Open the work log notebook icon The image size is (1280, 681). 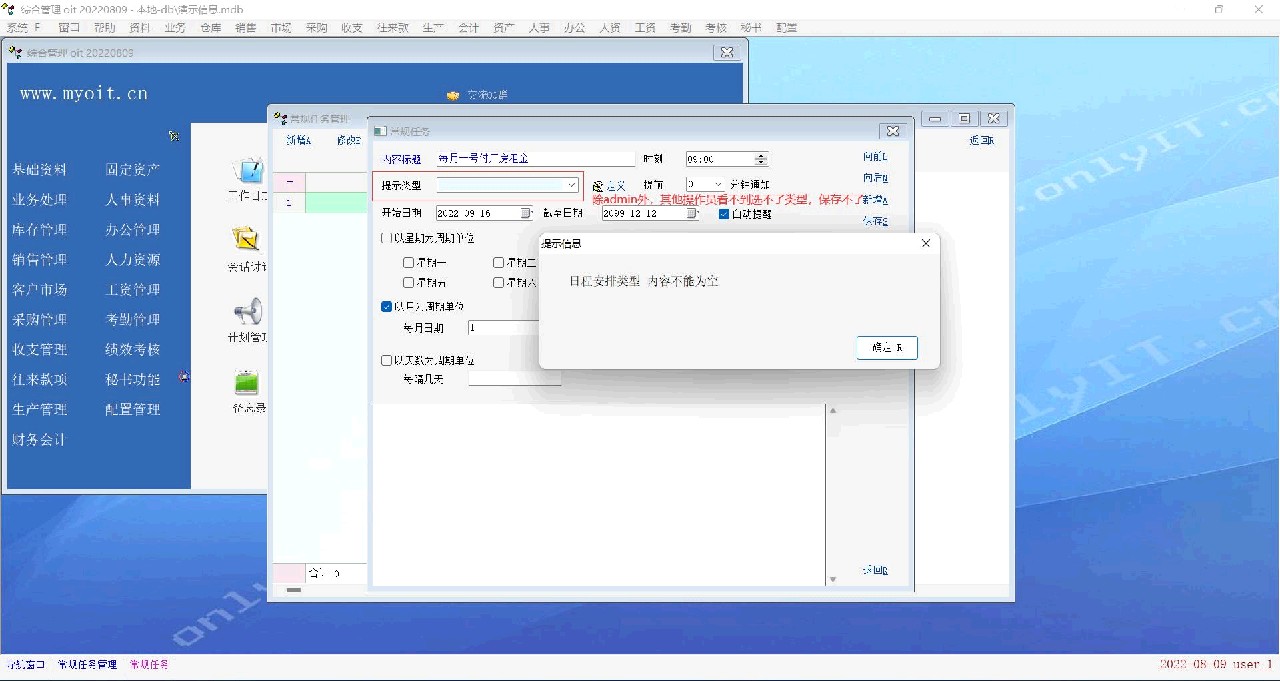tap(247, 170)
